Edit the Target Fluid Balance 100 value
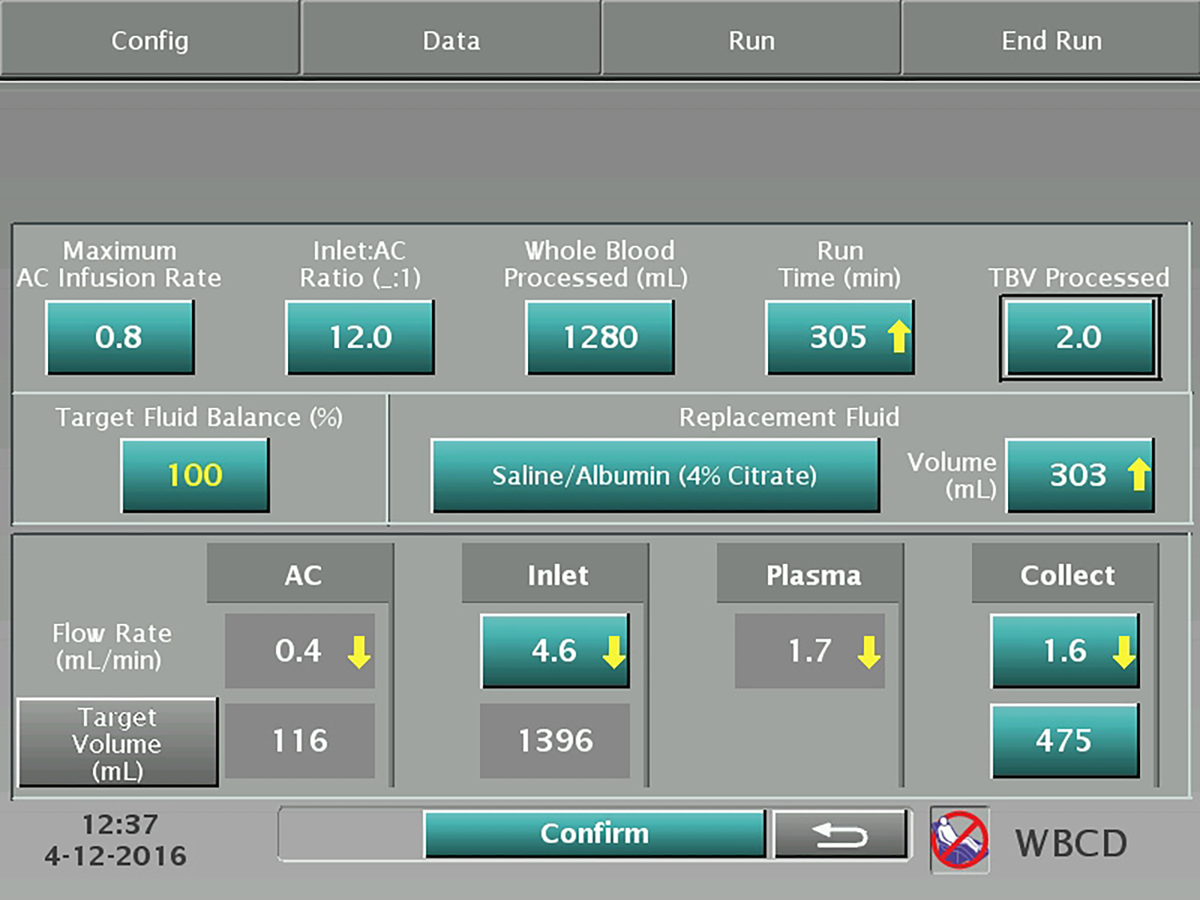 195,475
